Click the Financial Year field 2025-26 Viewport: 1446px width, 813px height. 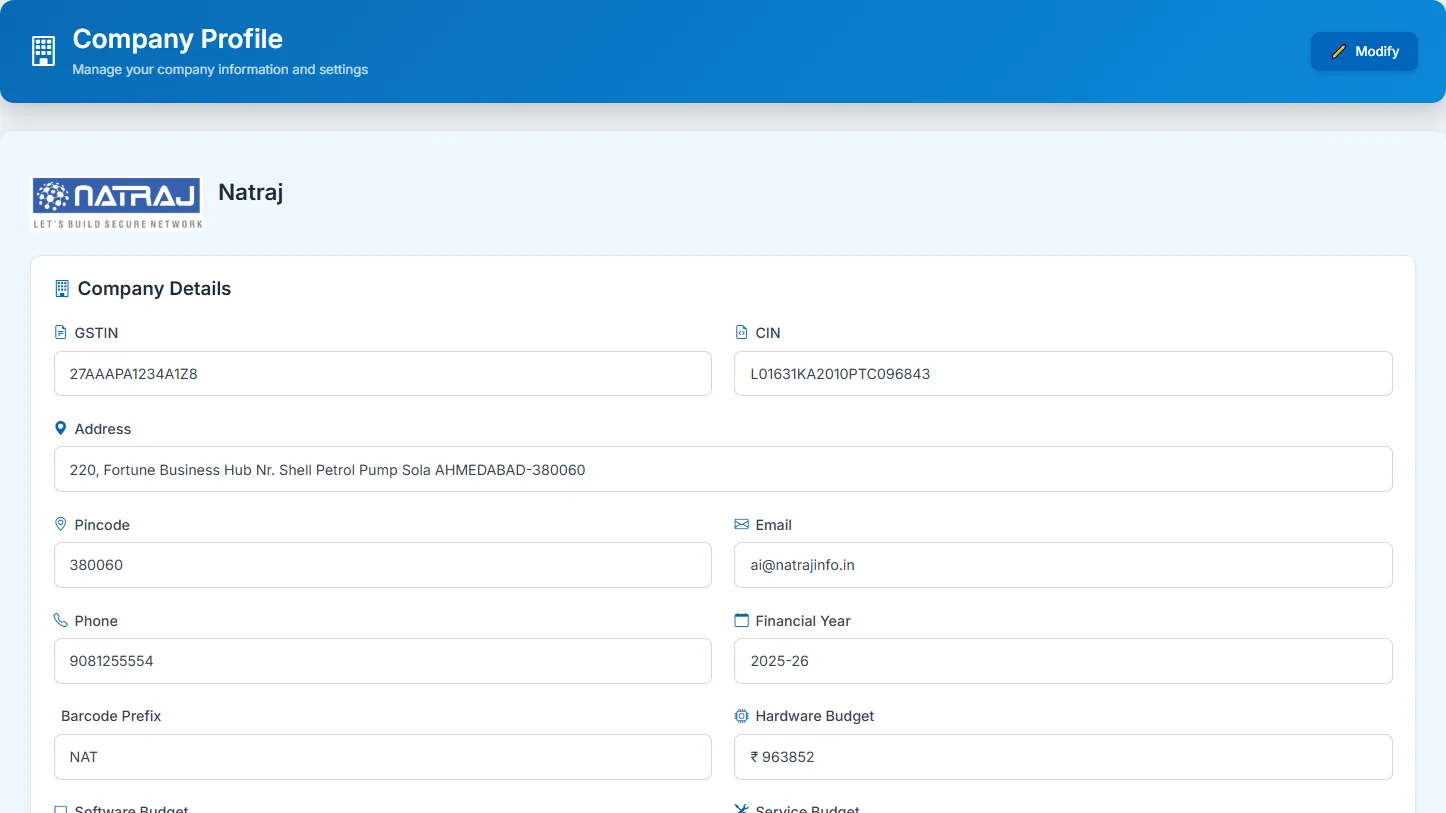coord(1063,661)
